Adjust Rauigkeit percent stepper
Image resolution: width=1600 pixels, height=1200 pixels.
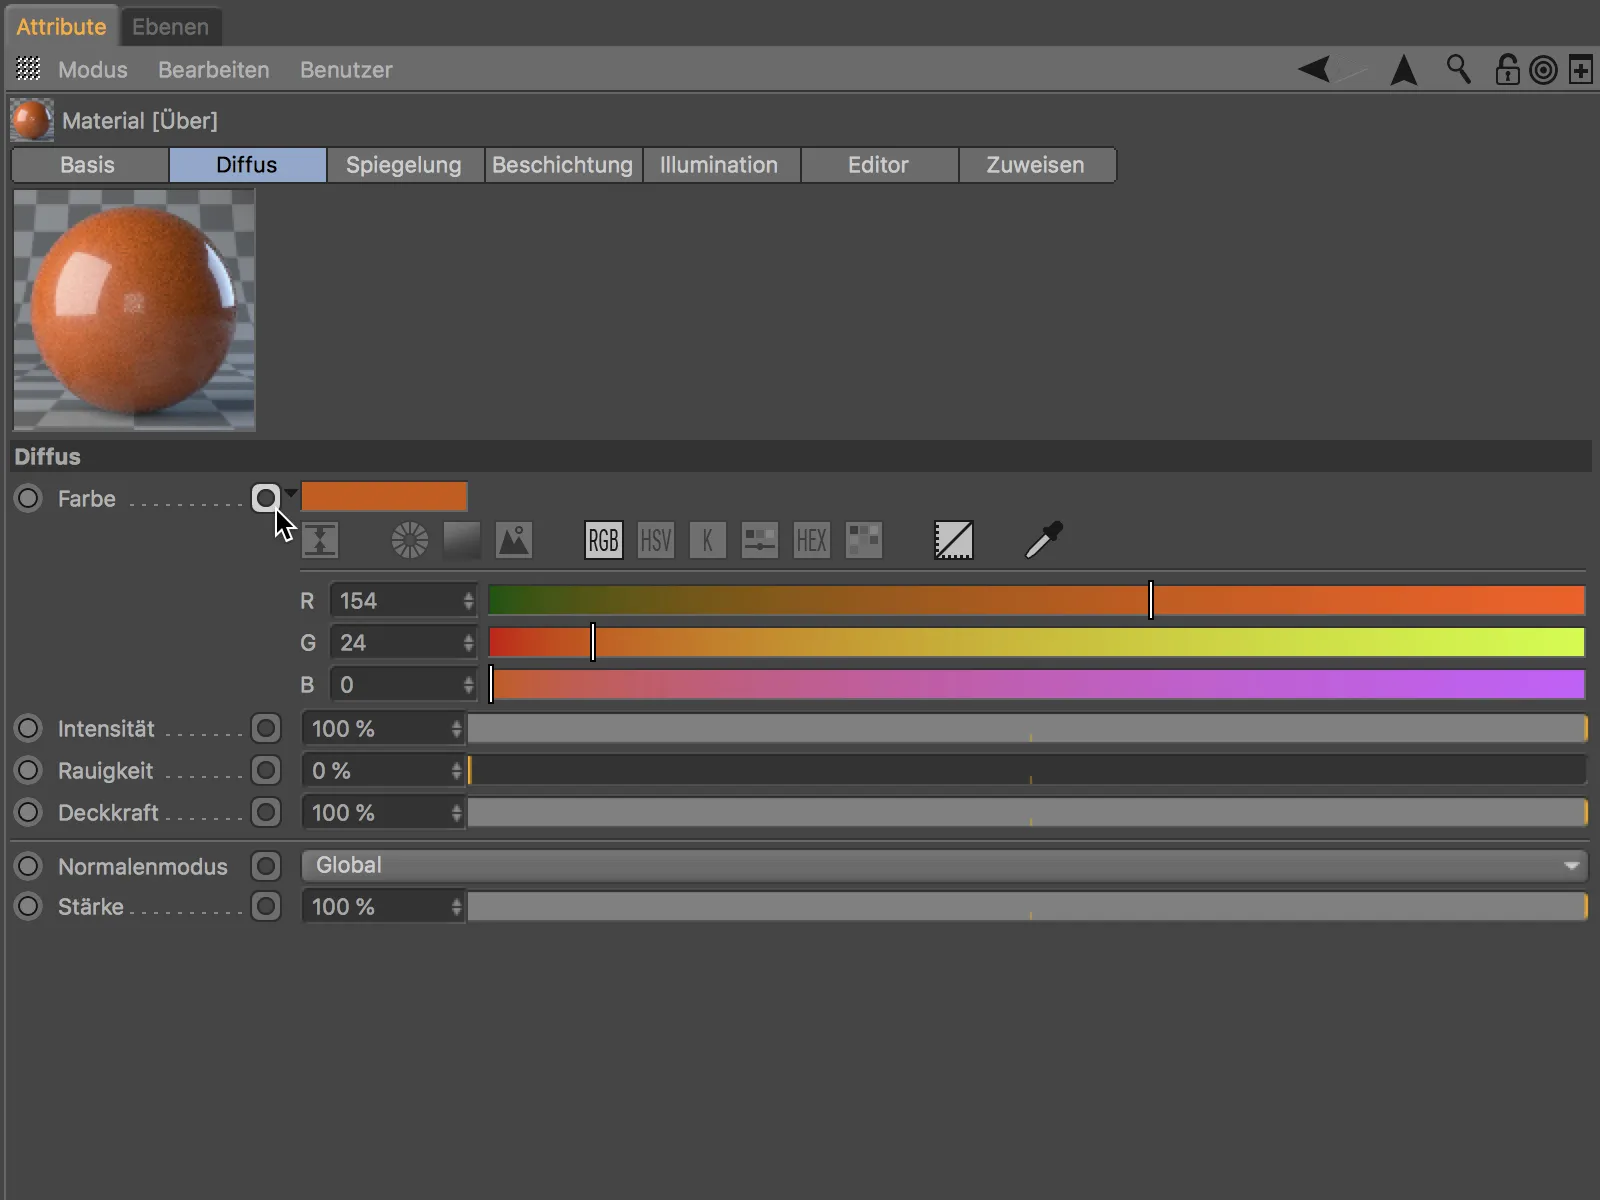(x=456, y=771)
